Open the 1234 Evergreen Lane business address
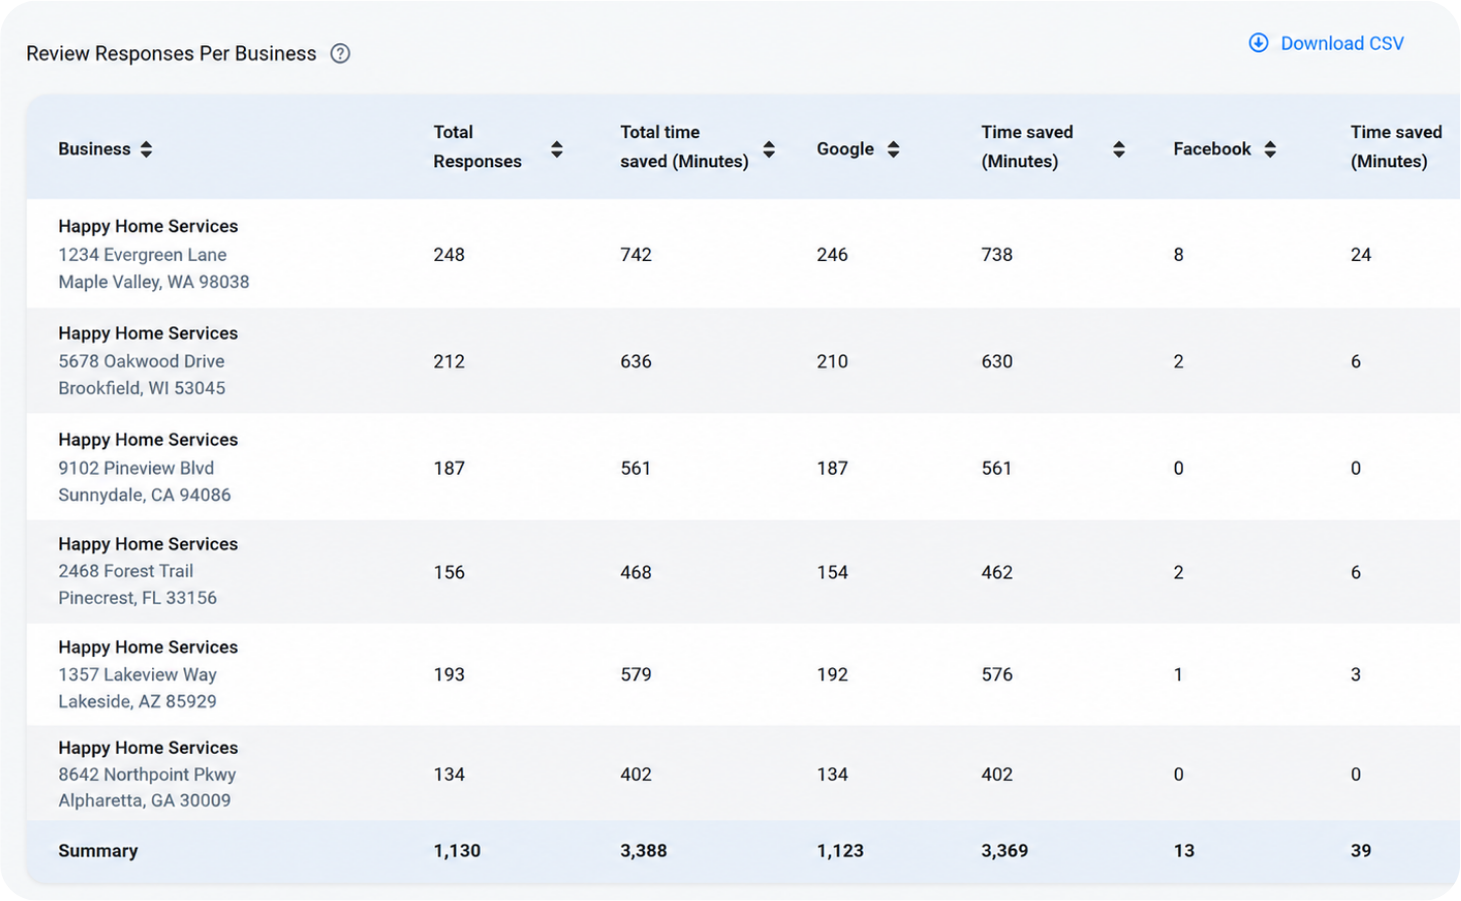This screenshot has width=1461, height=901. point(142,255)
